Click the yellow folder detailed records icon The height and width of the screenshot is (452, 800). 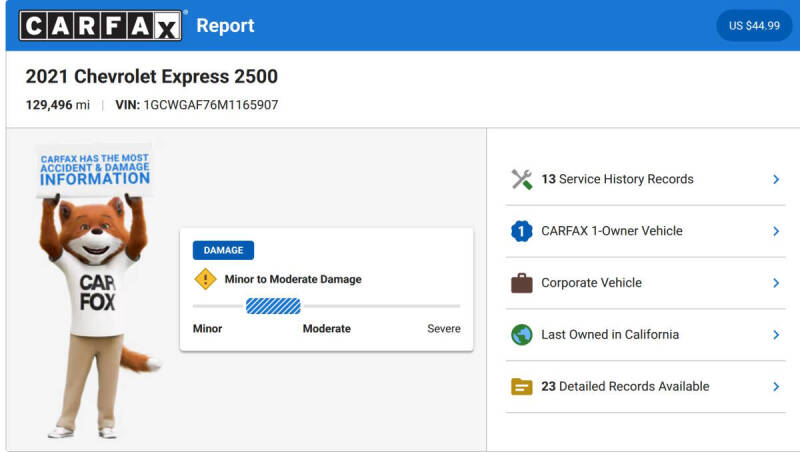coord(521,387)
